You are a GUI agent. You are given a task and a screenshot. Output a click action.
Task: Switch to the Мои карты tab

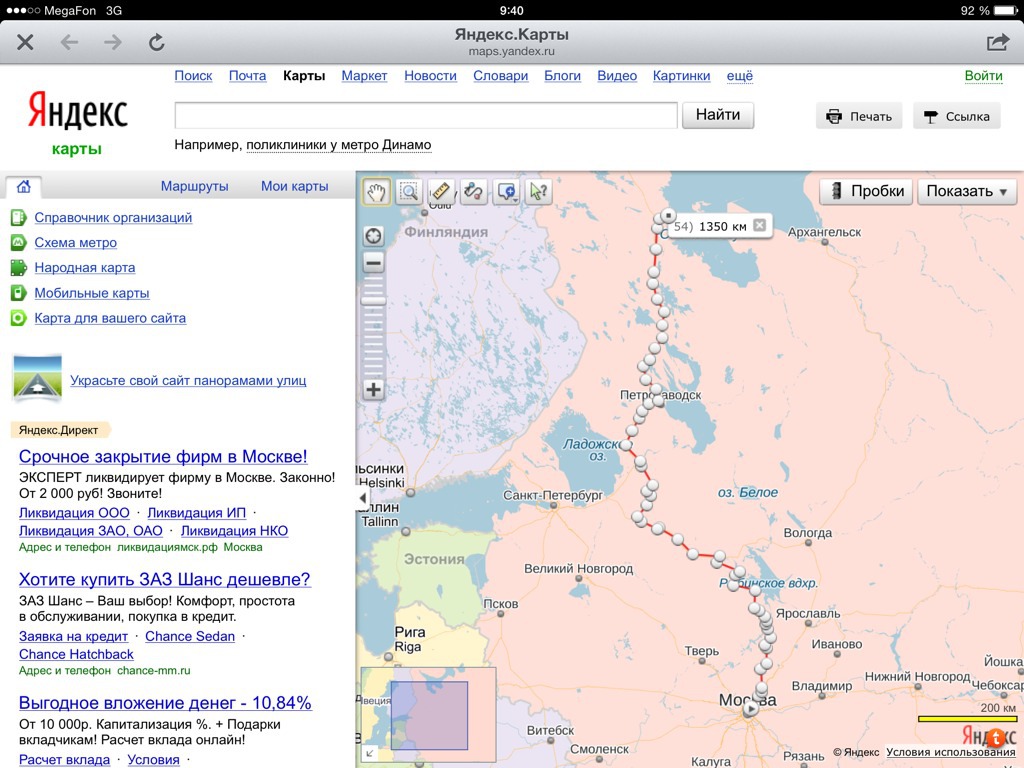295,186
